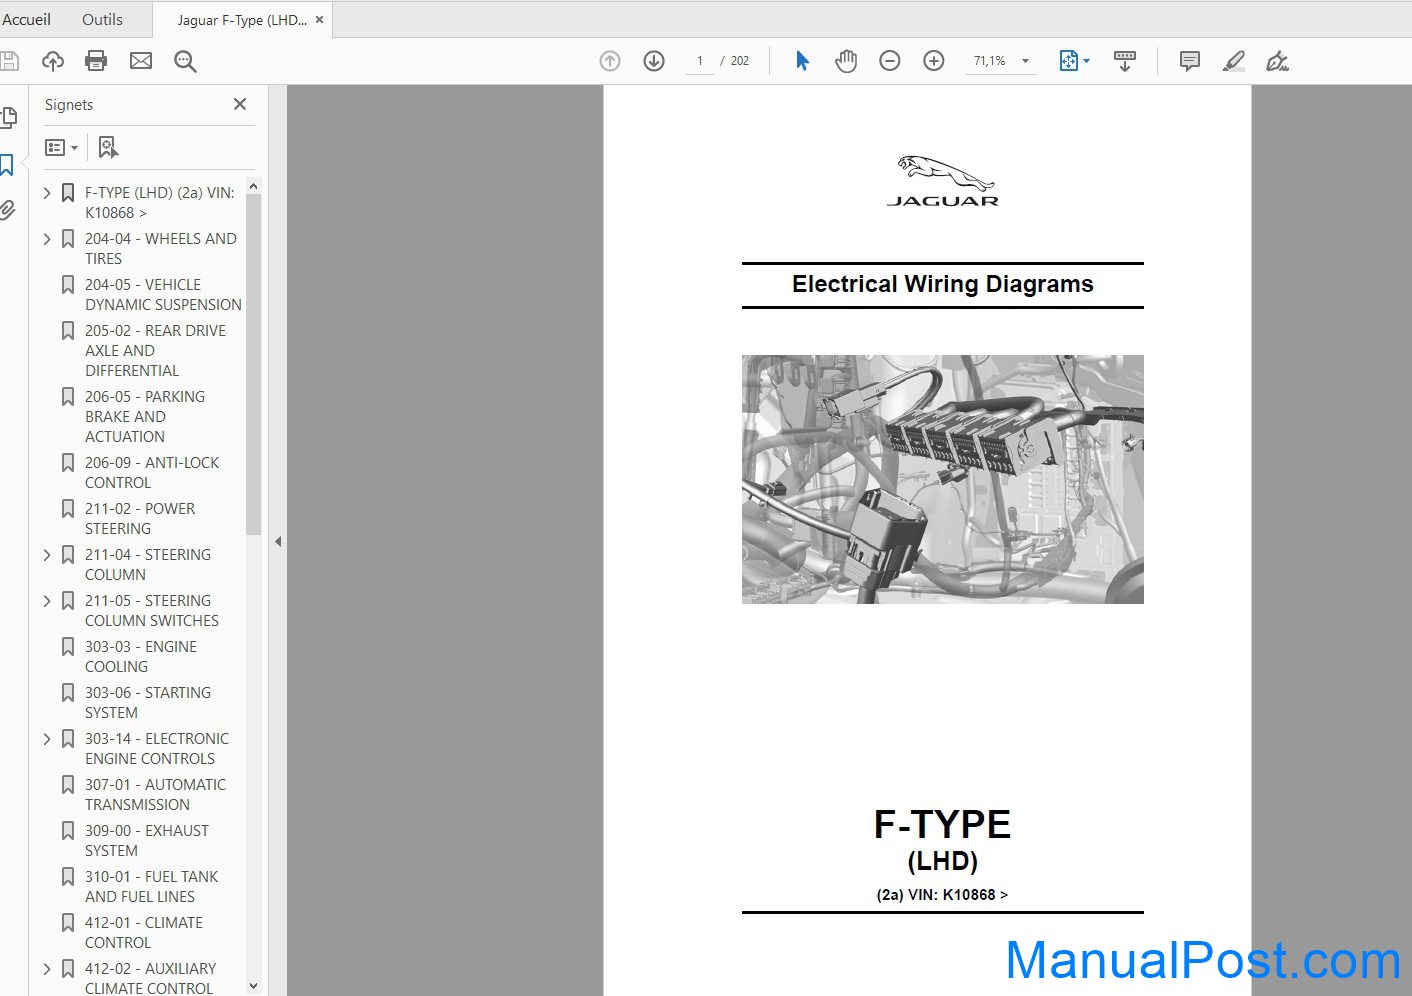Click the "Signets" panel title
This screenshot has width=1412, height=996.
point(69,105)
